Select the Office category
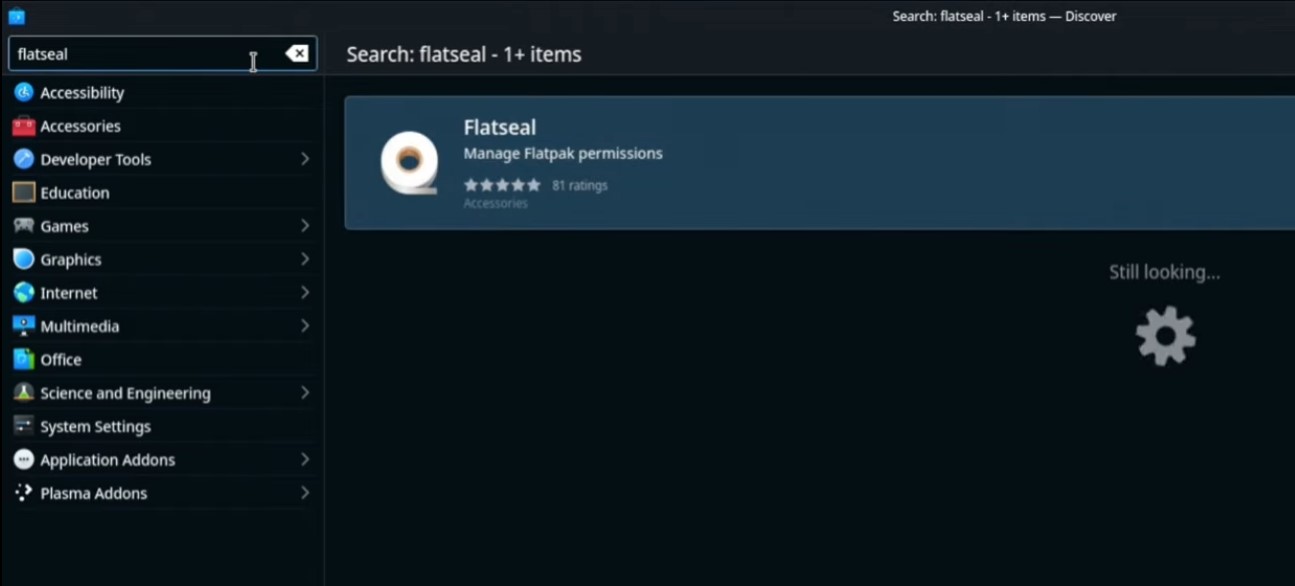1295x586 pixels. (x=60, y=360)
